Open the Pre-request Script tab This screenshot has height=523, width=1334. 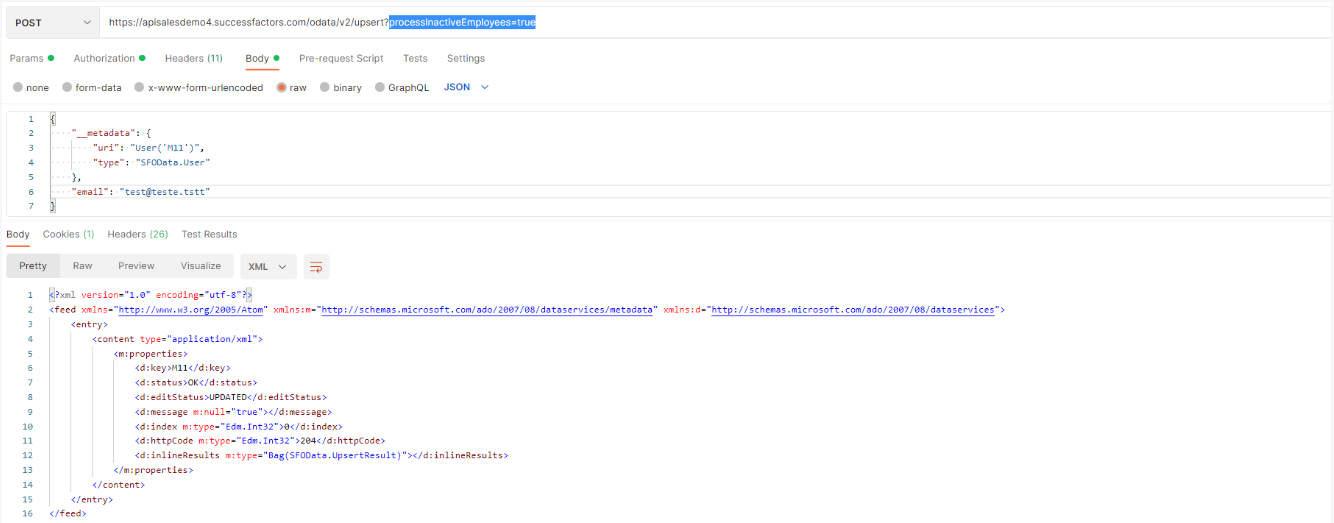click(341, 59)
